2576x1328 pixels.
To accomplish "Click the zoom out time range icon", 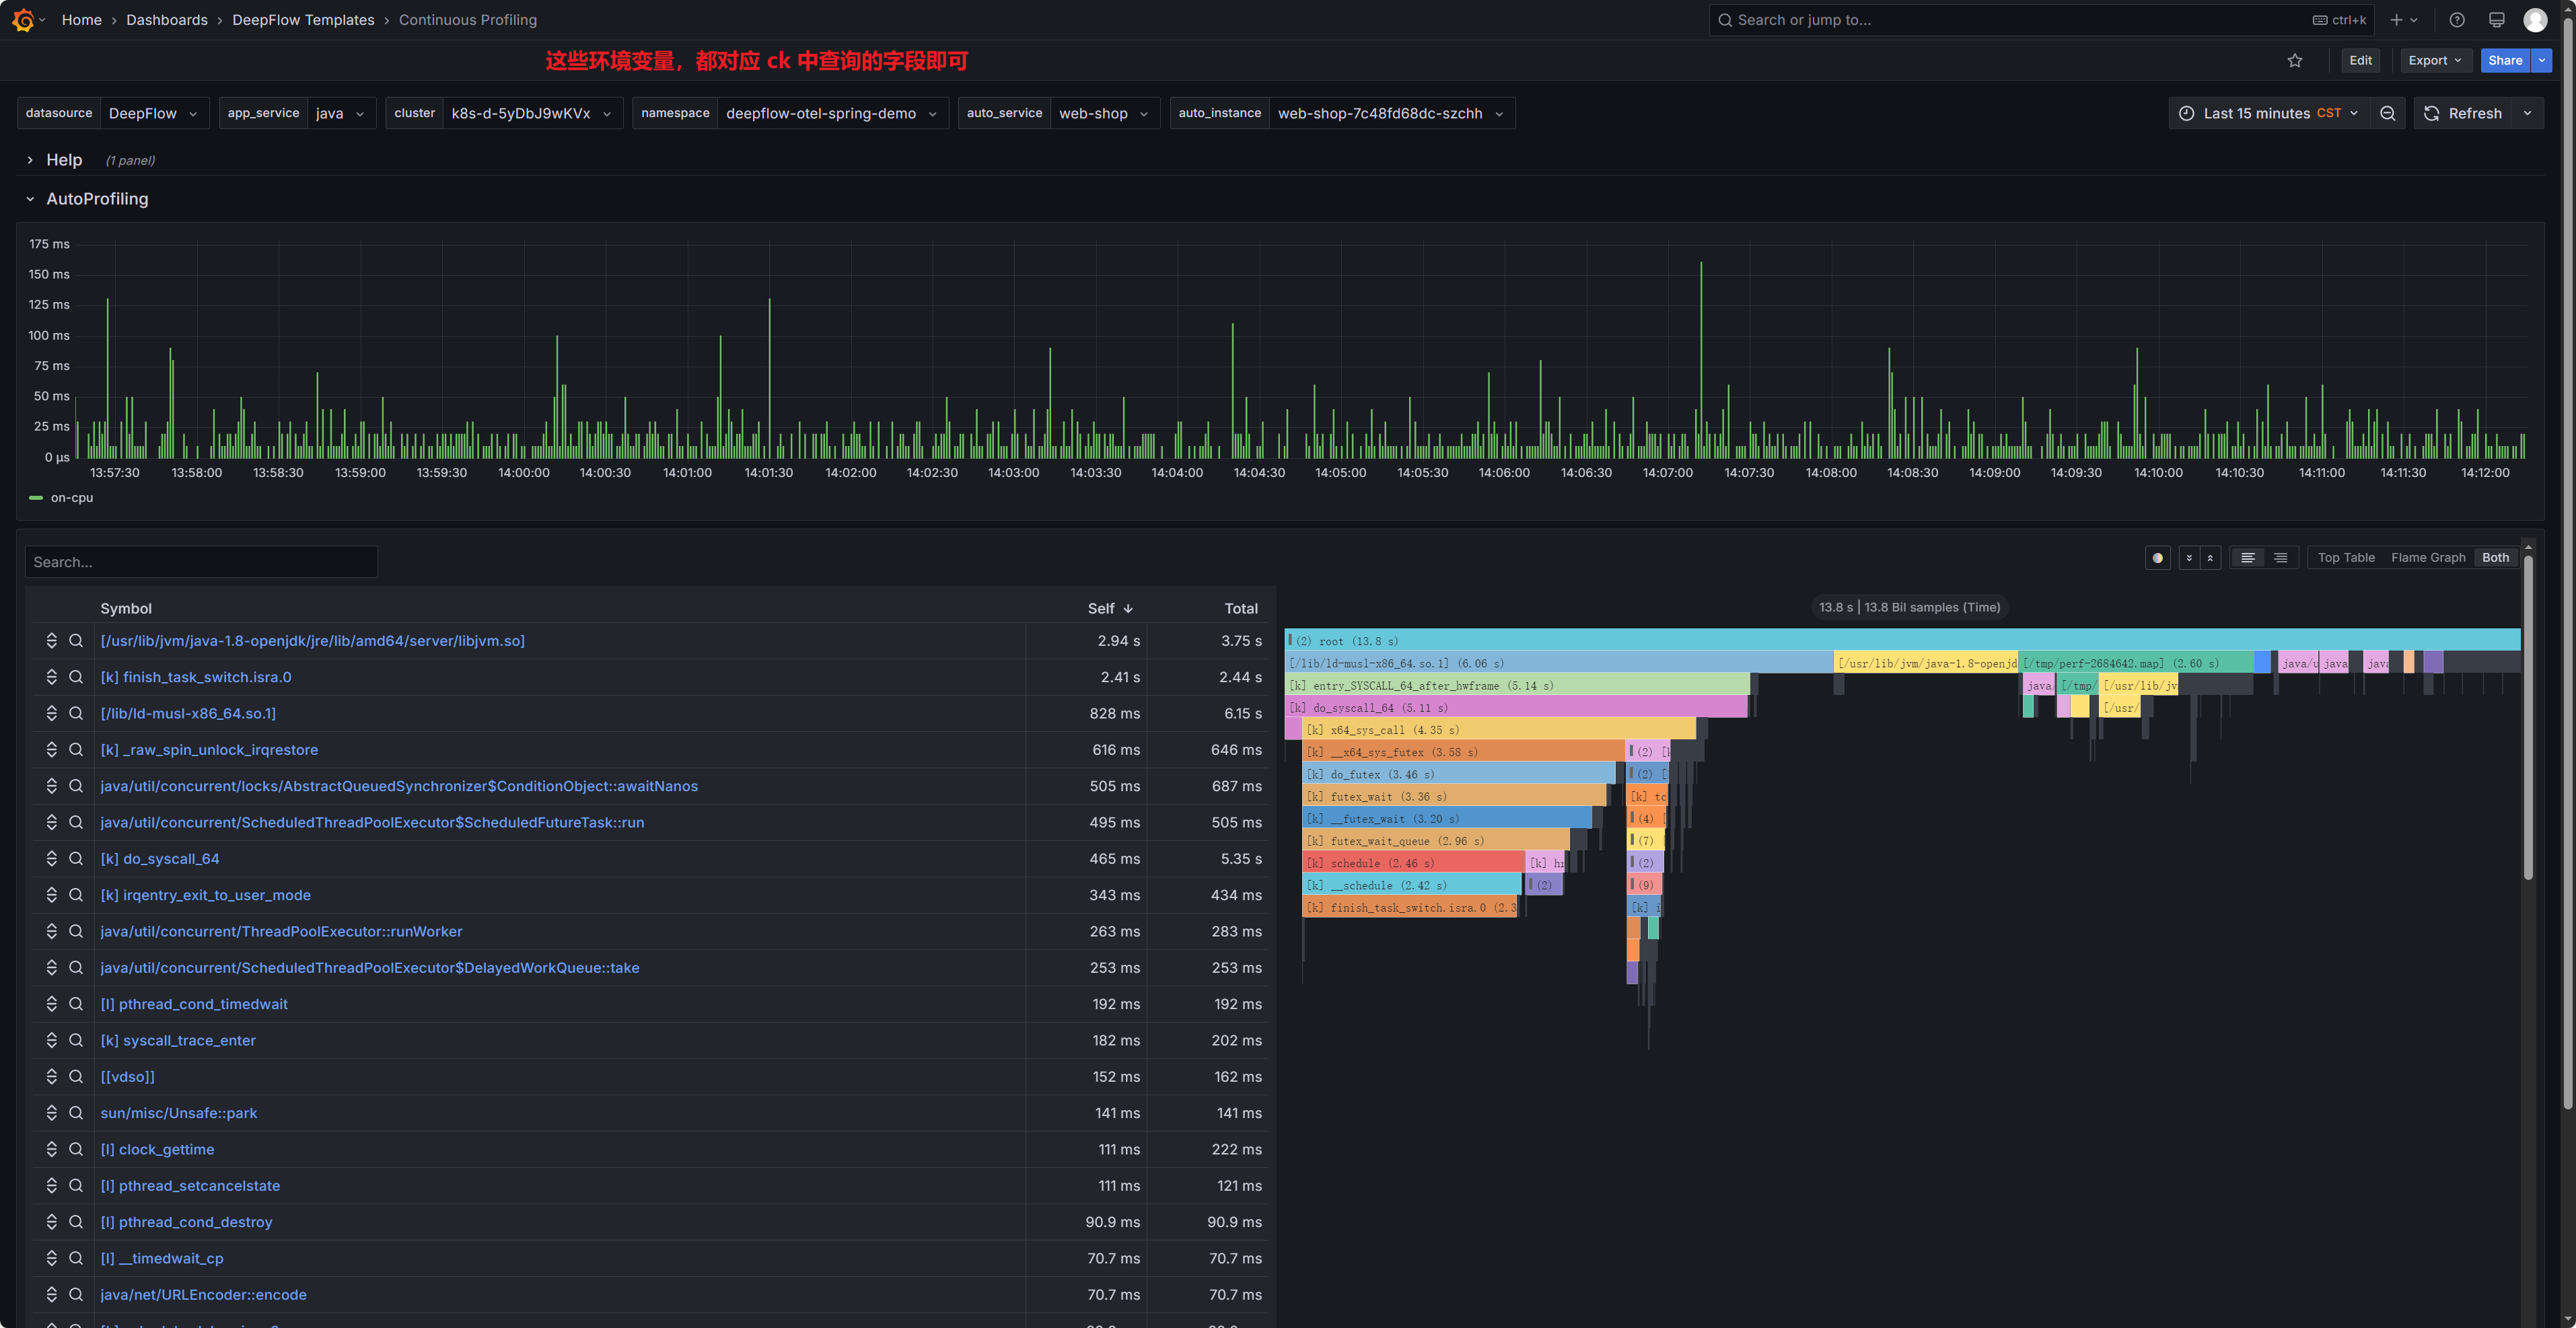I will pos(2387,113).
